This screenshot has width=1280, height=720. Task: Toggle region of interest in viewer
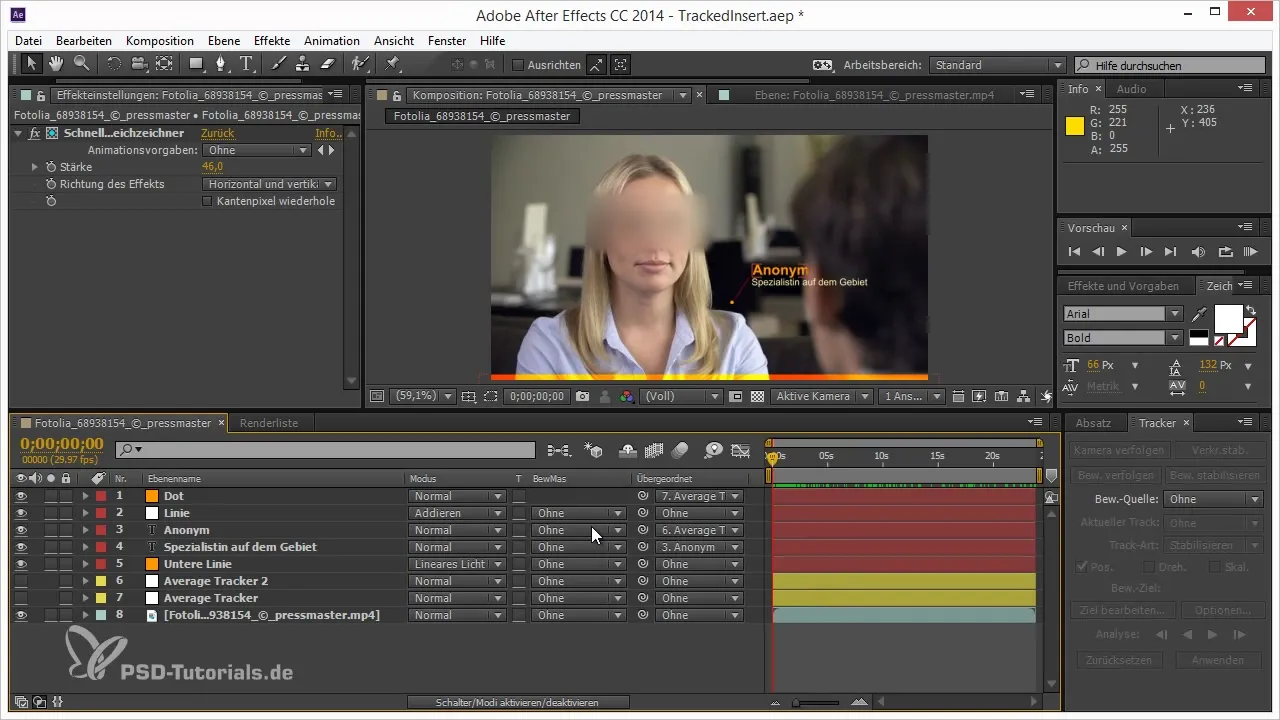tap(490, 396)
